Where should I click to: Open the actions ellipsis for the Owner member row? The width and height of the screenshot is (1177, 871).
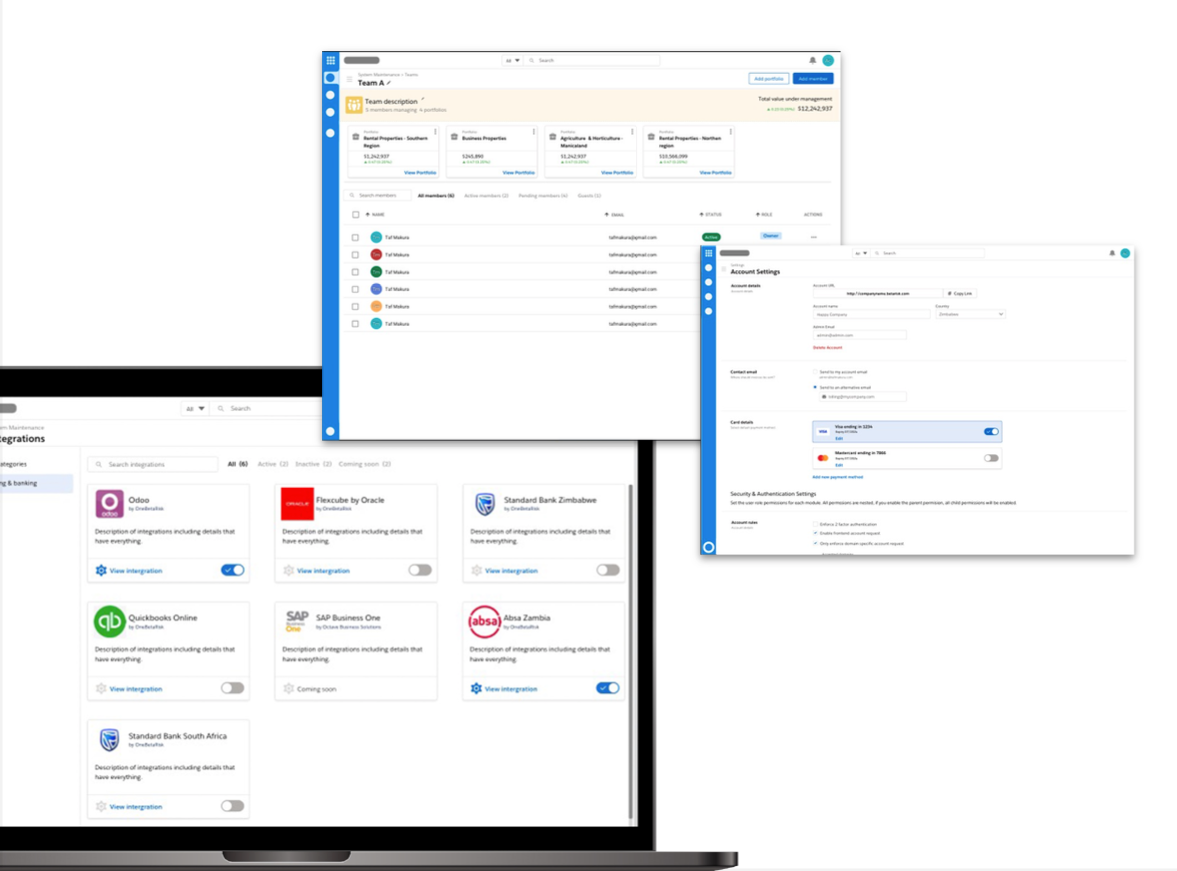814,237
